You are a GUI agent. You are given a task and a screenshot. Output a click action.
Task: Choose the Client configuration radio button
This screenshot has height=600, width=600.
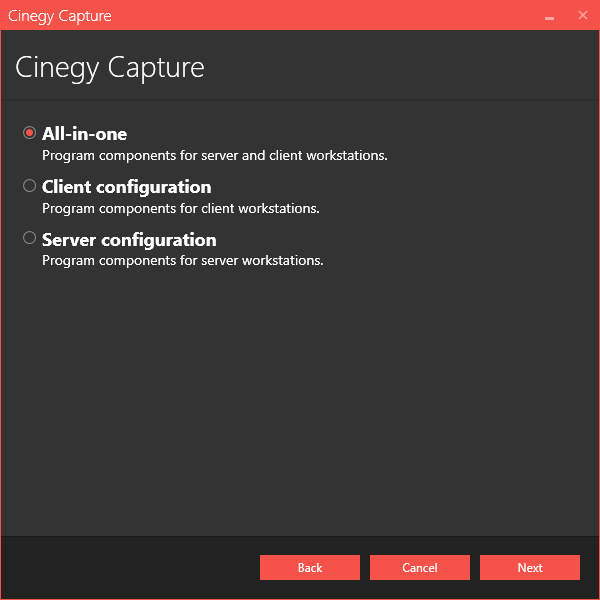click(x=30, y=186)
